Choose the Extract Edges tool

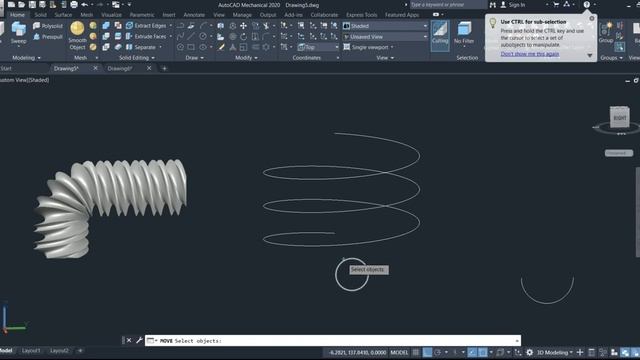tap(146, 26)
